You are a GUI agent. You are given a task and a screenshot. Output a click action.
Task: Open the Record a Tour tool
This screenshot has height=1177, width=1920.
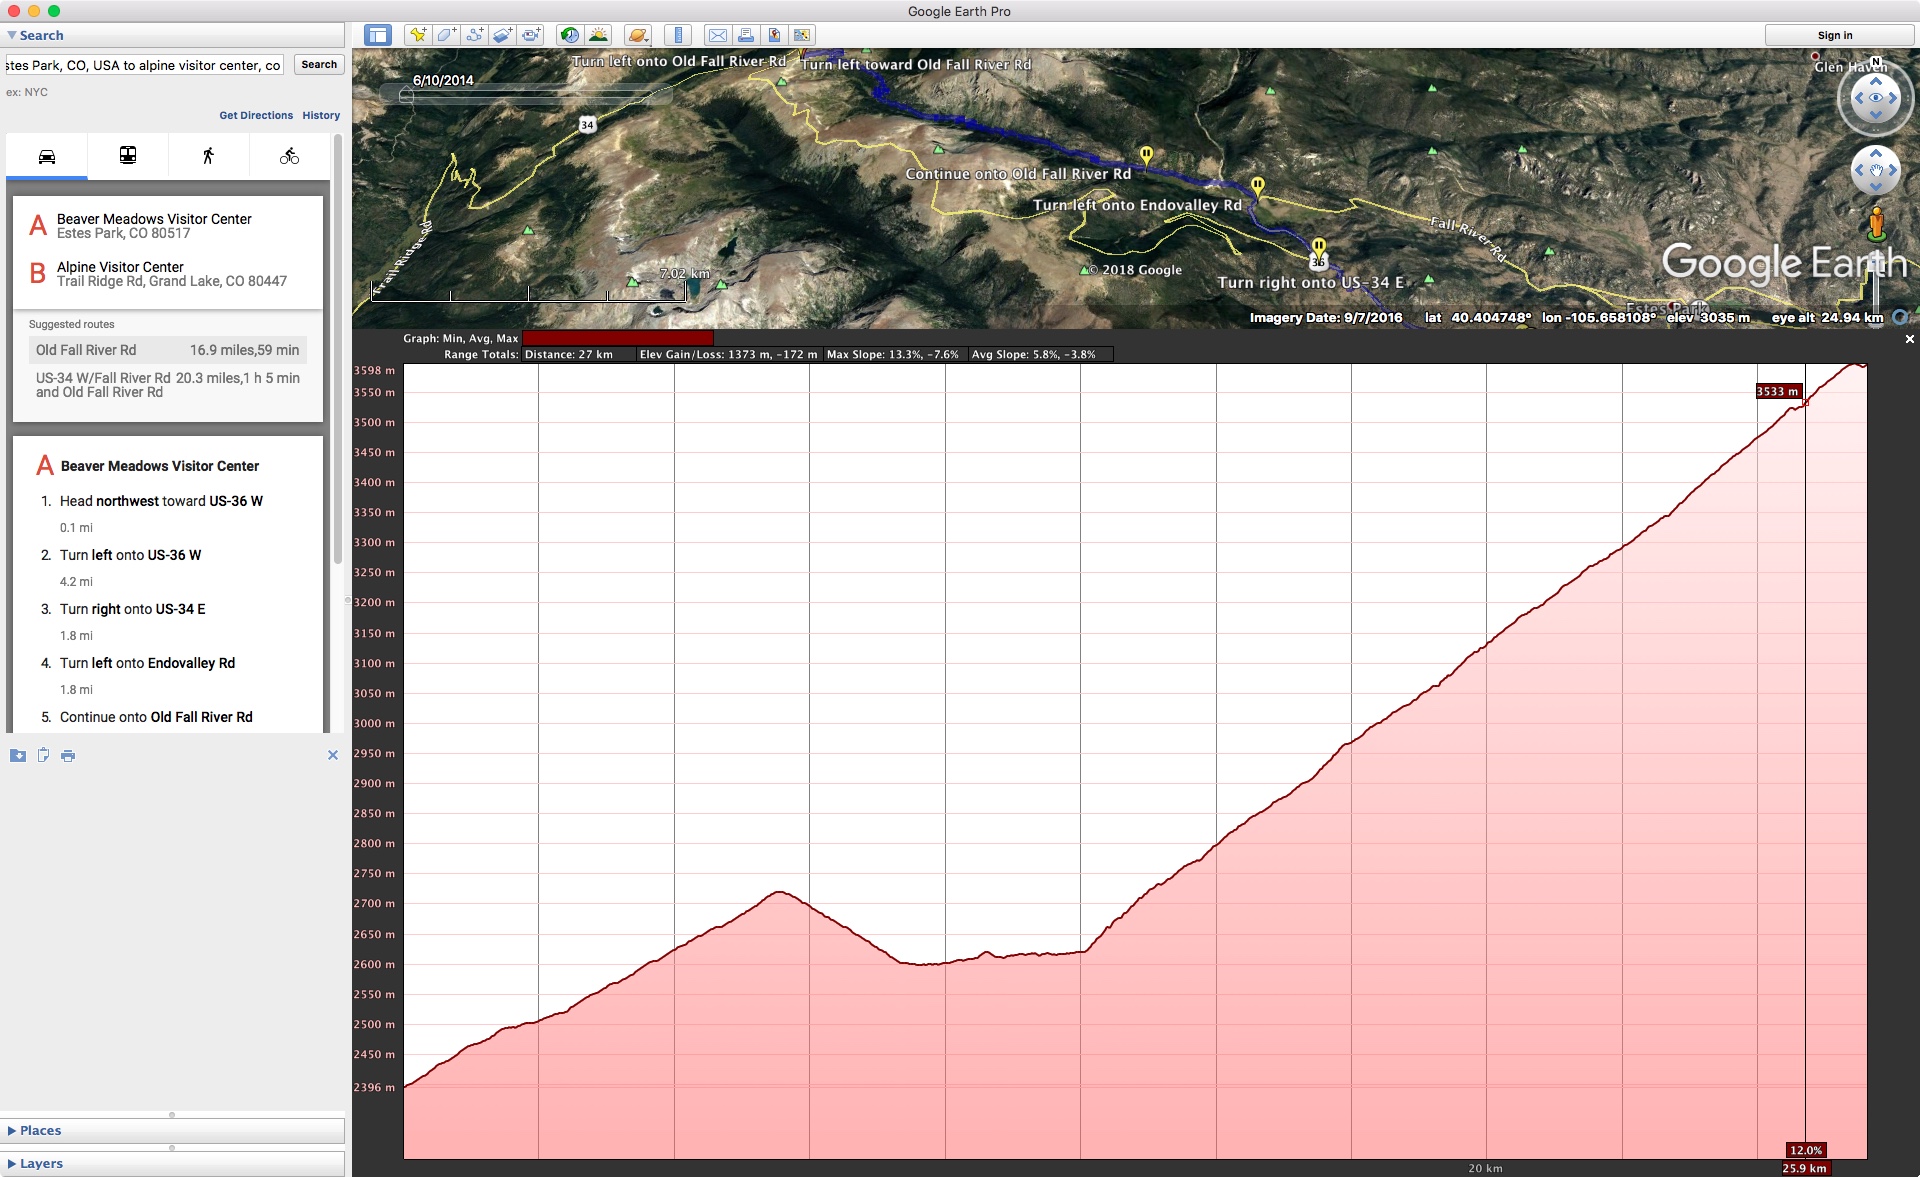(530, 35)
